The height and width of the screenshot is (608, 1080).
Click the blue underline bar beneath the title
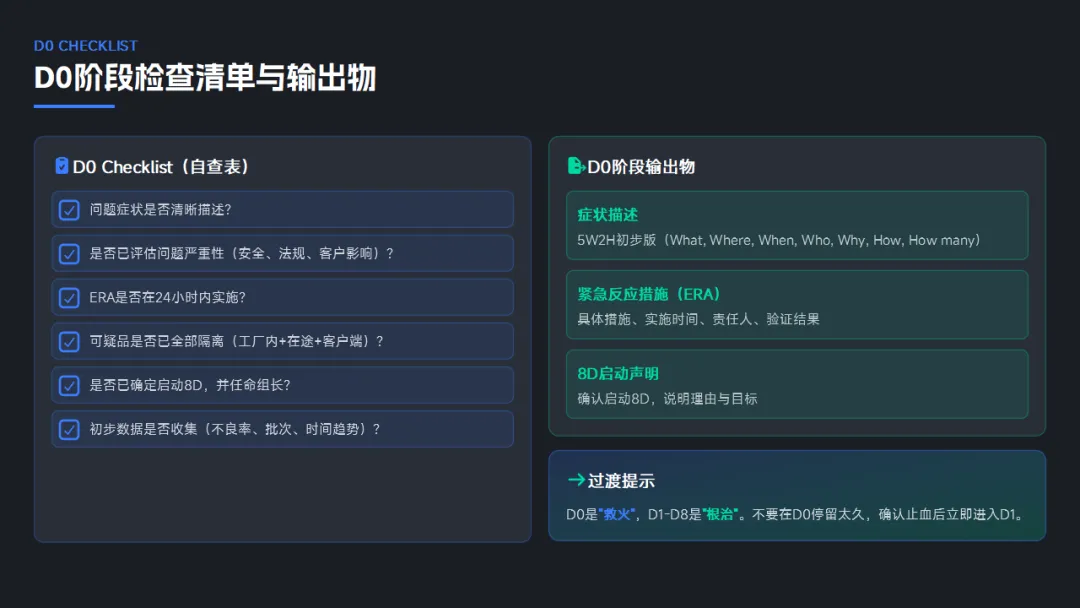[x=74, y=106]
